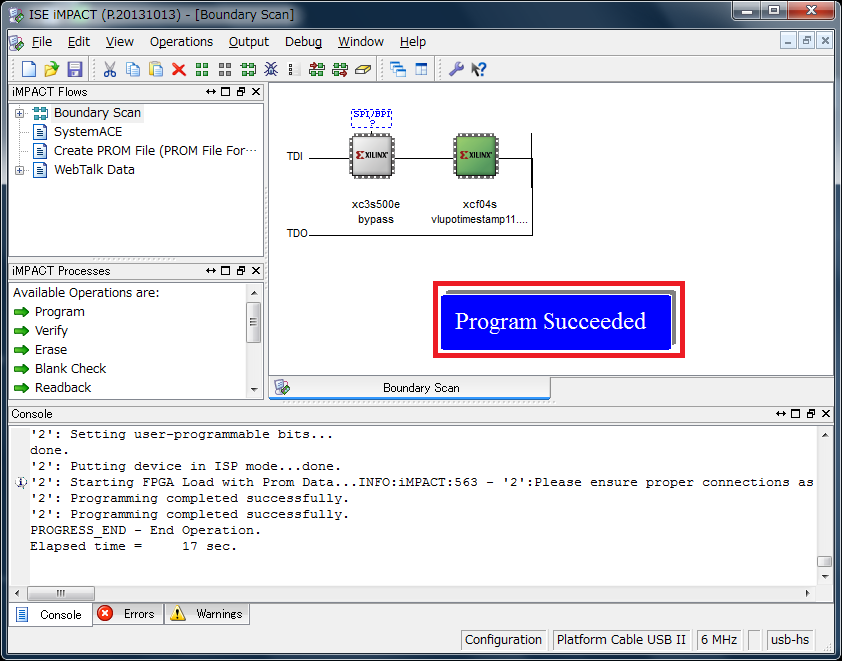The width and height of the screenshot is (842, 661).
Task: Click the console vertical scrollbar up arrow
Action: (825, 435)
